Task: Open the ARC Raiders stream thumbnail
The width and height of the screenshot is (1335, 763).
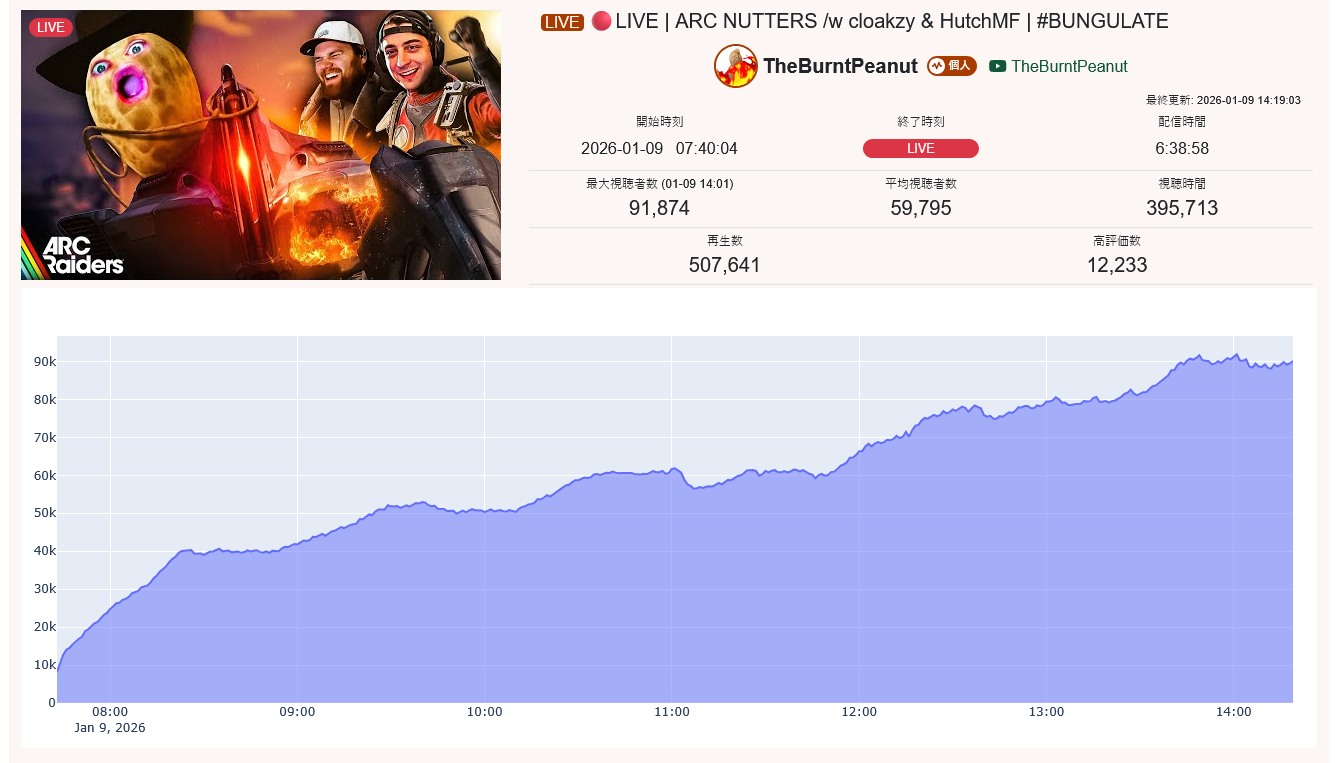Action: pyautogui.click(x=261, y=145)
